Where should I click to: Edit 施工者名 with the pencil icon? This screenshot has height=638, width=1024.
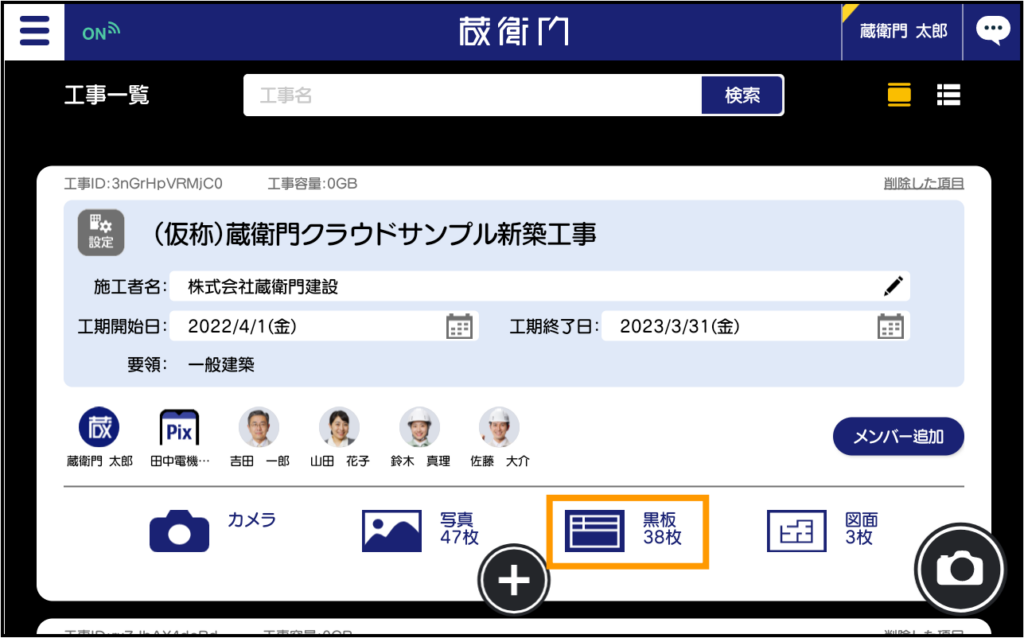(x=893, y=286)
